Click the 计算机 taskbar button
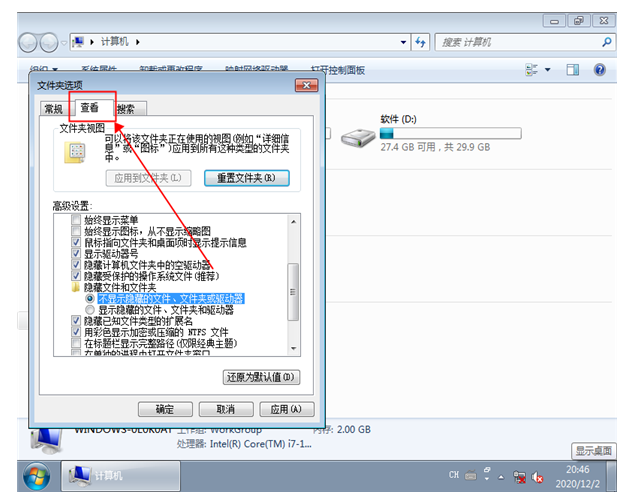631x498 pixels. click(x=120, y=476)
